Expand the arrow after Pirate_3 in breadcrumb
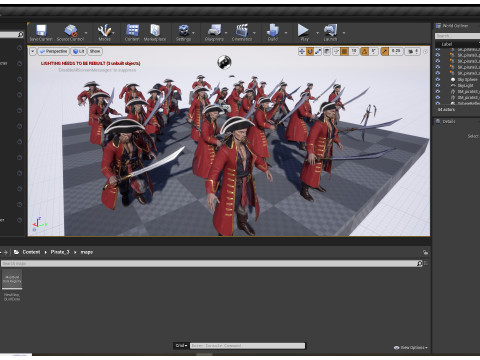The width and height of the screenshot is (480, 360). (x=75, y=252)
